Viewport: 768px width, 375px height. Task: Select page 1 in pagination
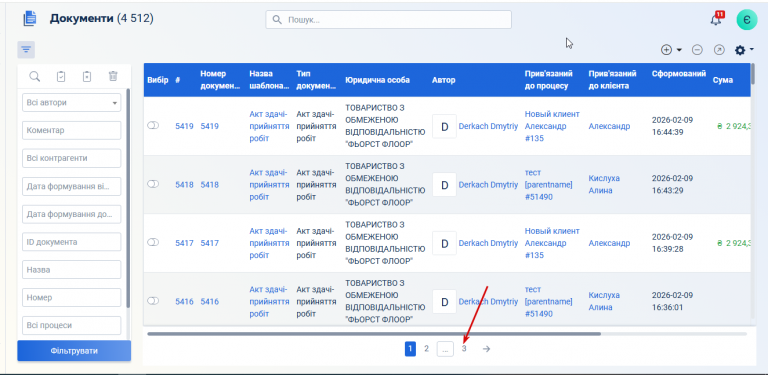pyautogui.click(x=410, y=349)
